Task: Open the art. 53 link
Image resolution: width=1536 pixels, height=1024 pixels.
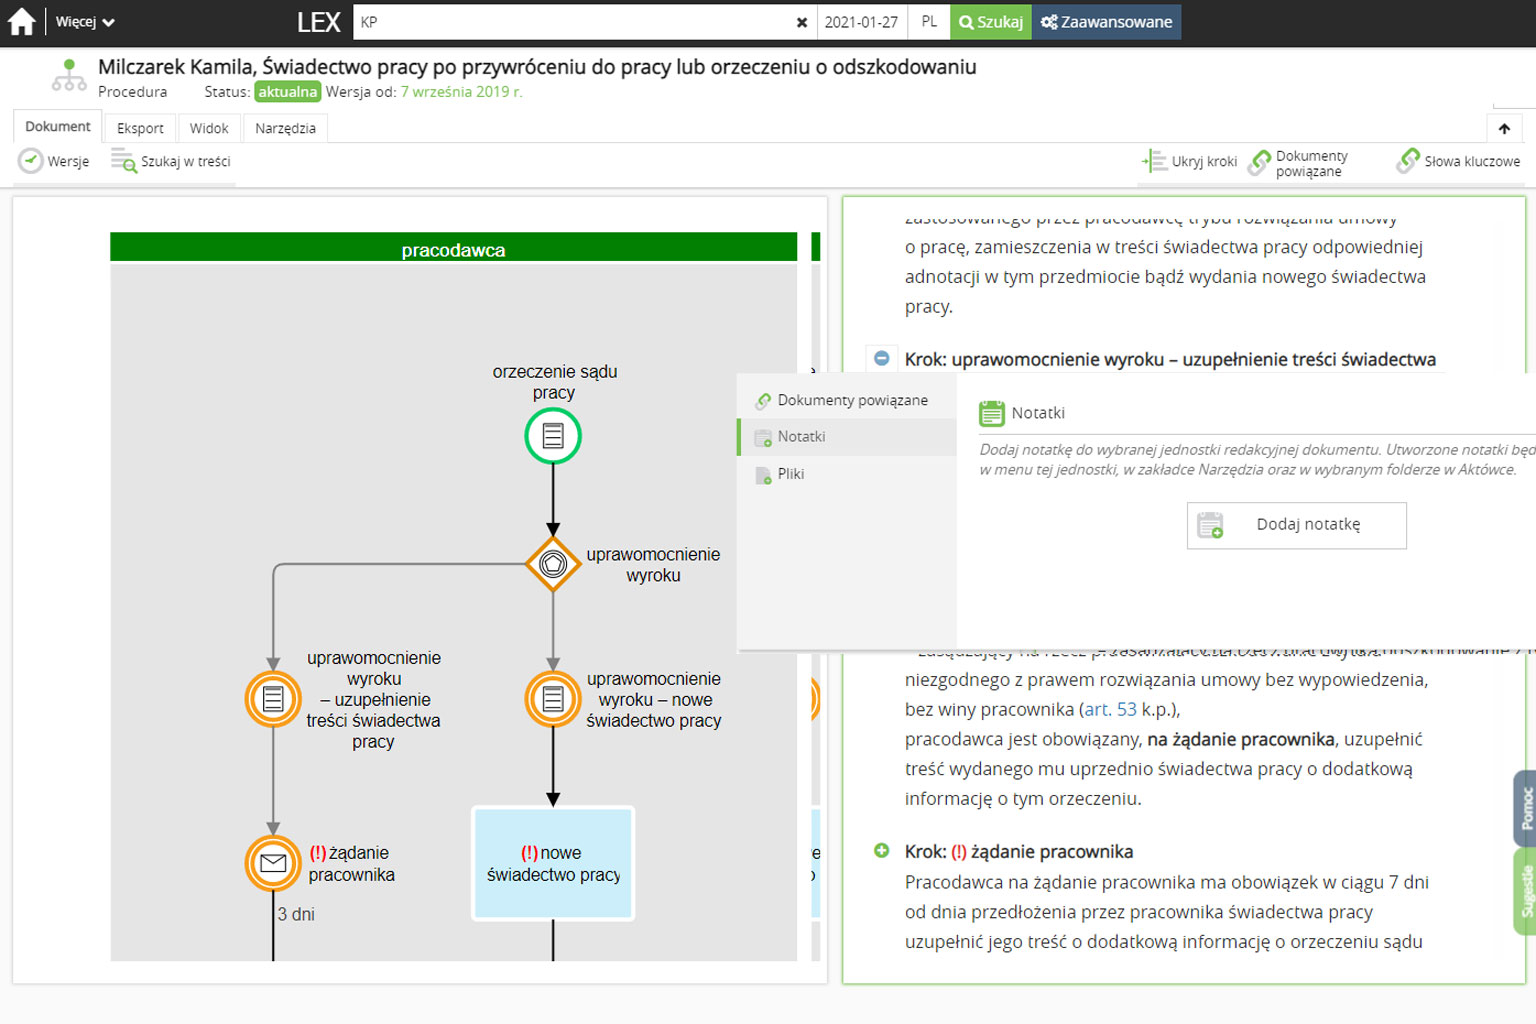Action: [x=1110, y=709]
